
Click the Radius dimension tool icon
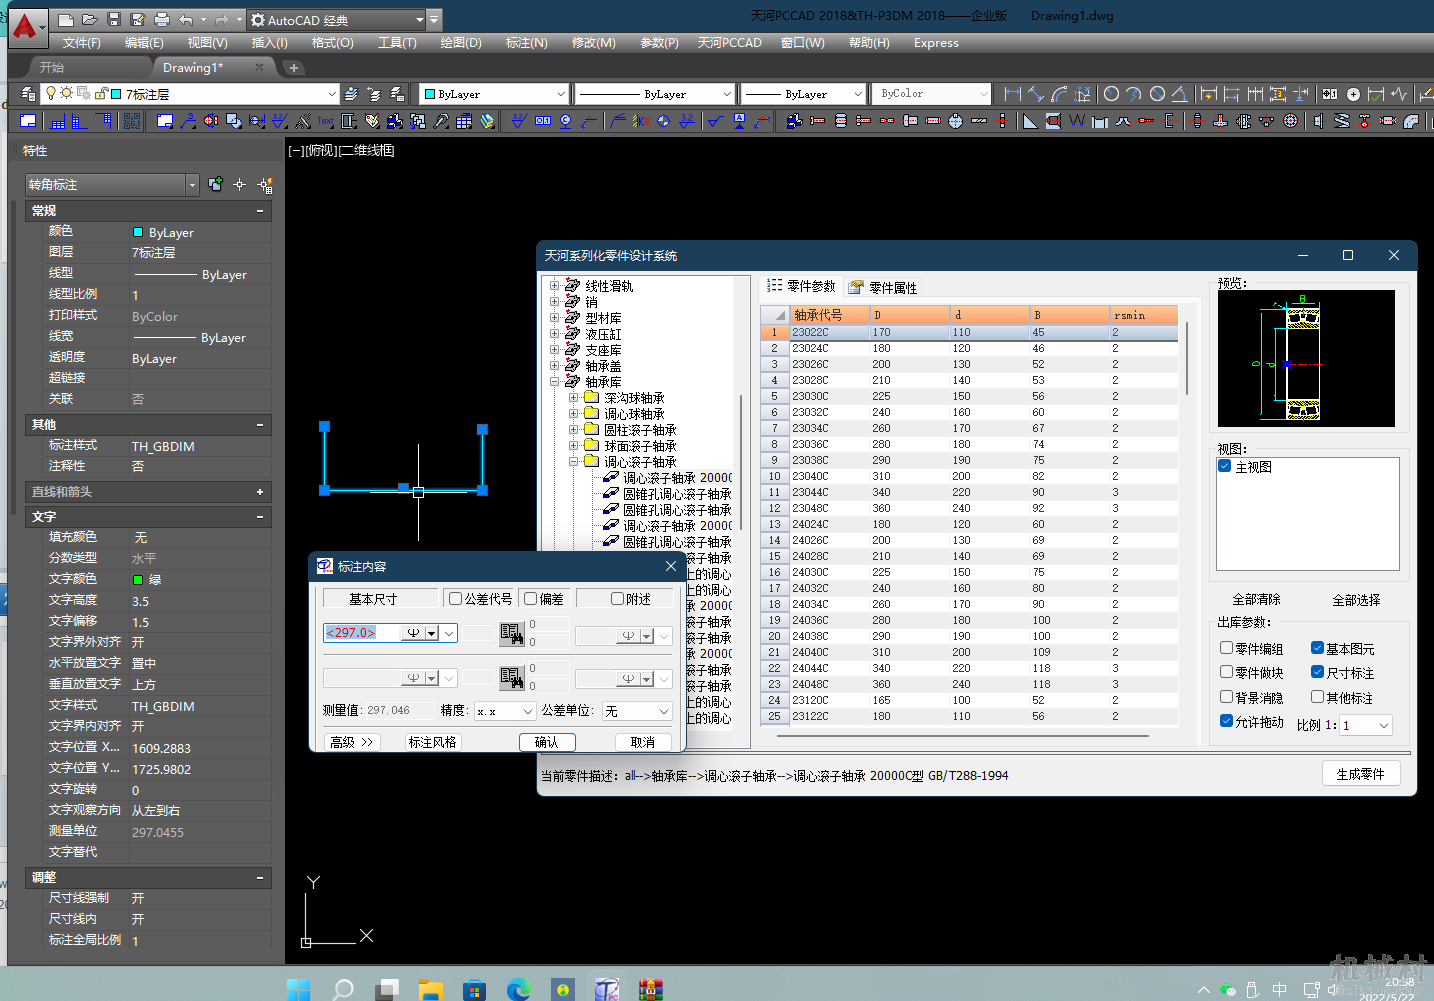click(x=1110, y=94)
